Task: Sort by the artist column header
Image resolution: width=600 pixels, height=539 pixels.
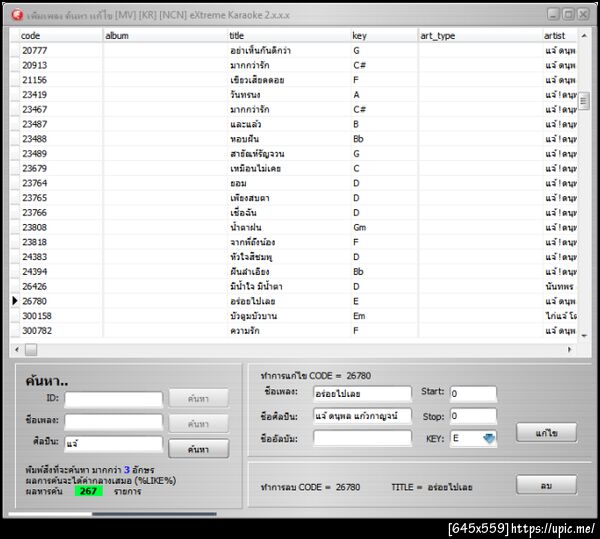Action: [x=560, y=36]
